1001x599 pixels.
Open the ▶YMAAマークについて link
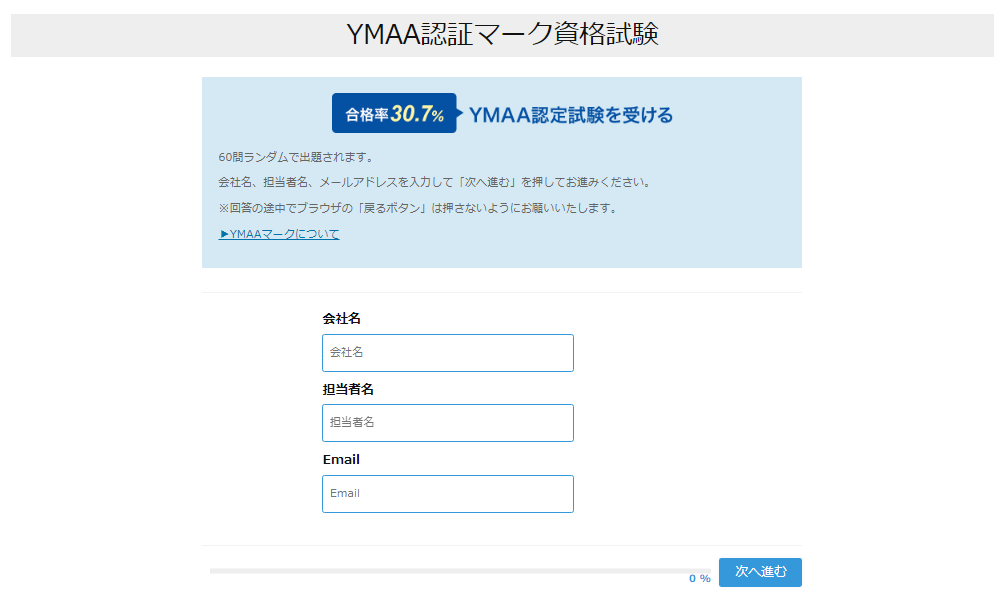(x=279, y=234)
